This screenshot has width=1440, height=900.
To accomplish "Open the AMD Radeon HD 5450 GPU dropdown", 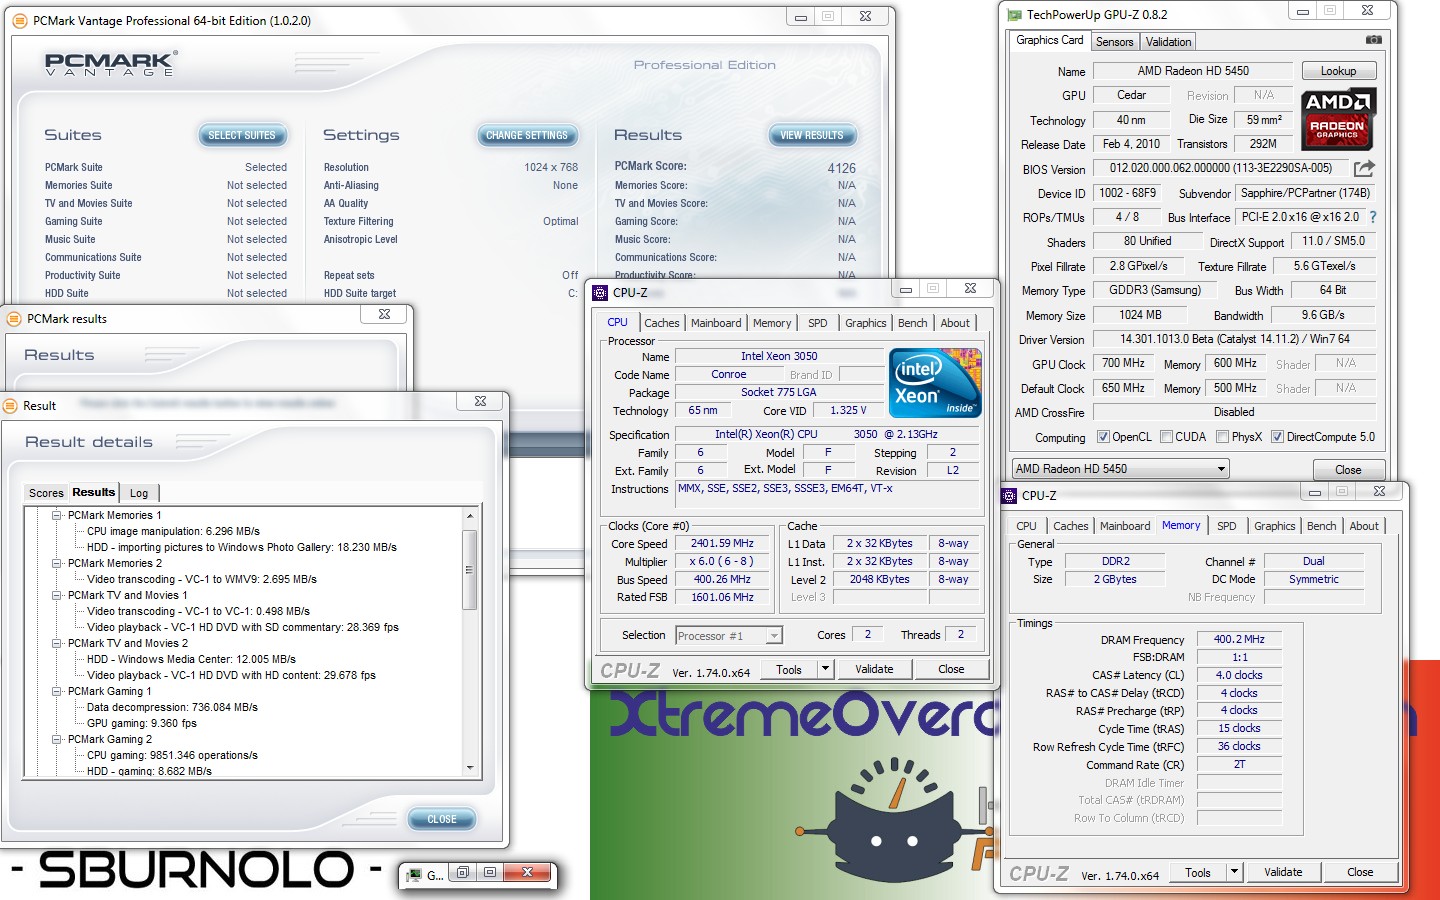I will (1120, 469).
